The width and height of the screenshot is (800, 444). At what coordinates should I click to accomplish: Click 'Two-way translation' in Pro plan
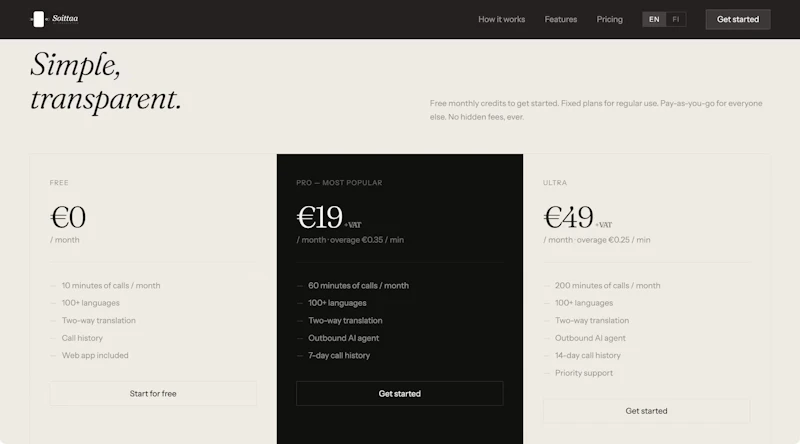[x=345, y=320]
